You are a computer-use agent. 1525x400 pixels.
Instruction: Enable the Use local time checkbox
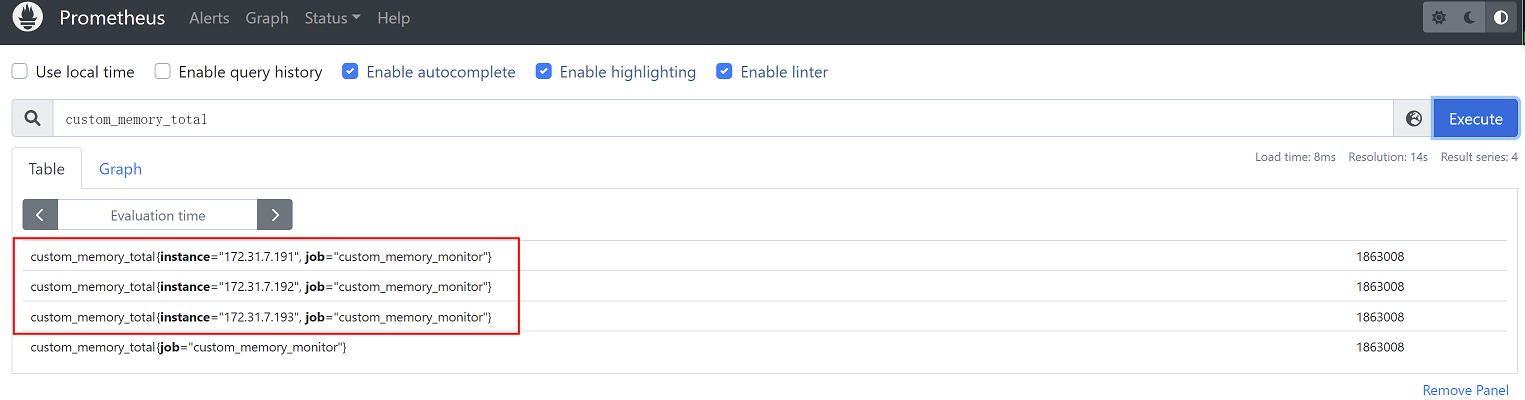pos(20,72)
